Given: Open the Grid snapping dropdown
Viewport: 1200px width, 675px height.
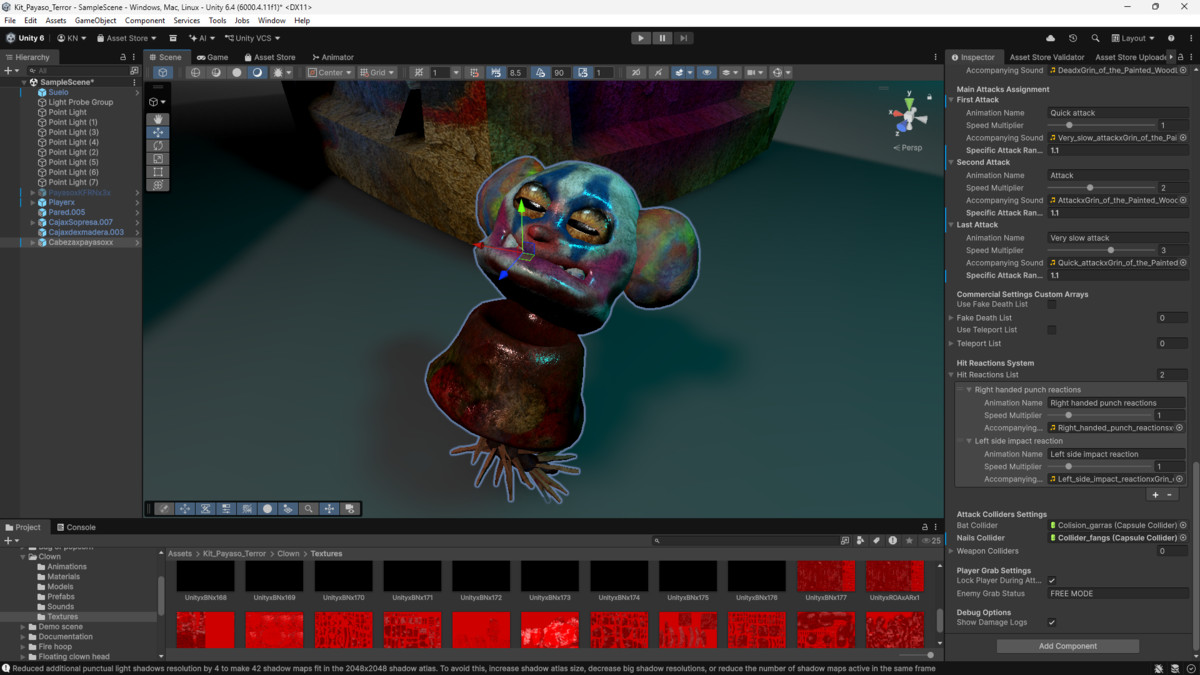Looking at the screenshot, I should [x=378, y=72].
